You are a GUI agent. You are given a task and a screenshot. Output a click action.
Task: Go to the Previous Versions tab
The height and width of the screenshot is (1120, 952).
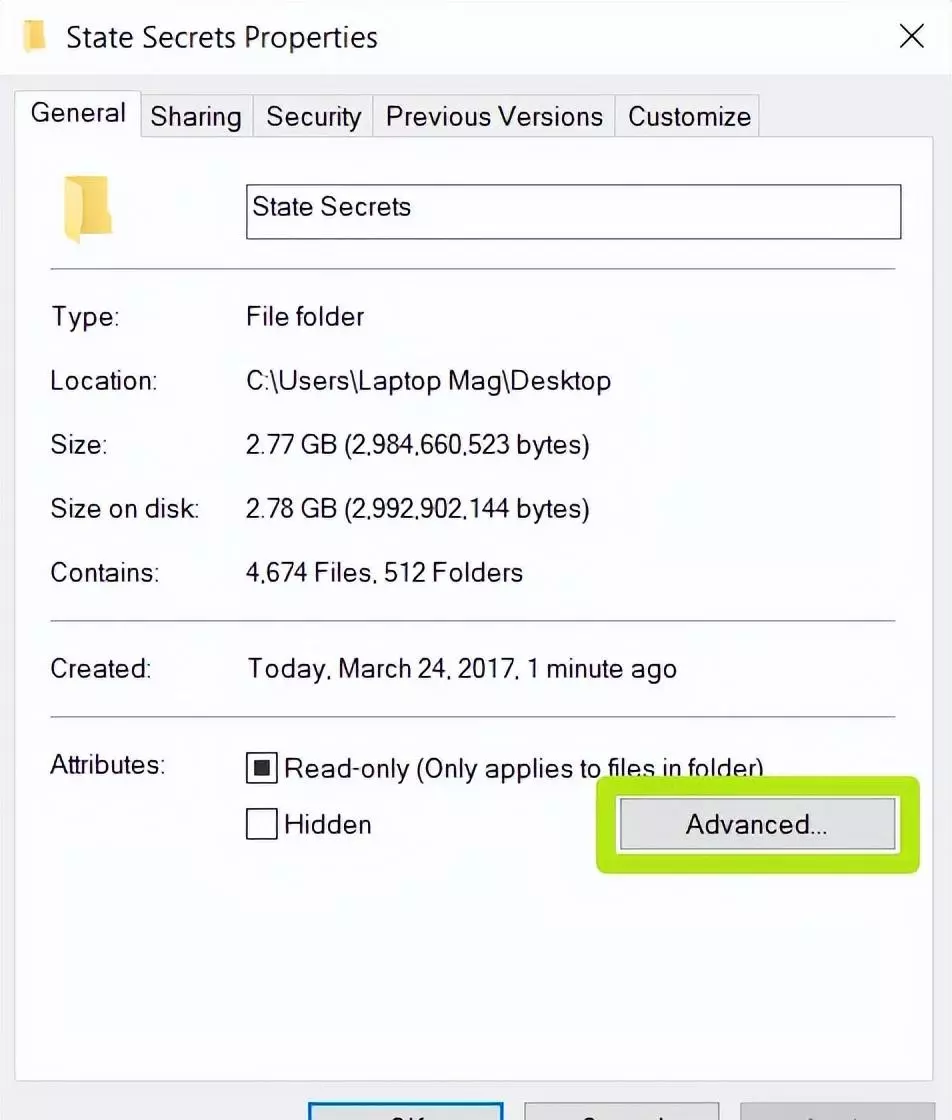click(494, 116)
